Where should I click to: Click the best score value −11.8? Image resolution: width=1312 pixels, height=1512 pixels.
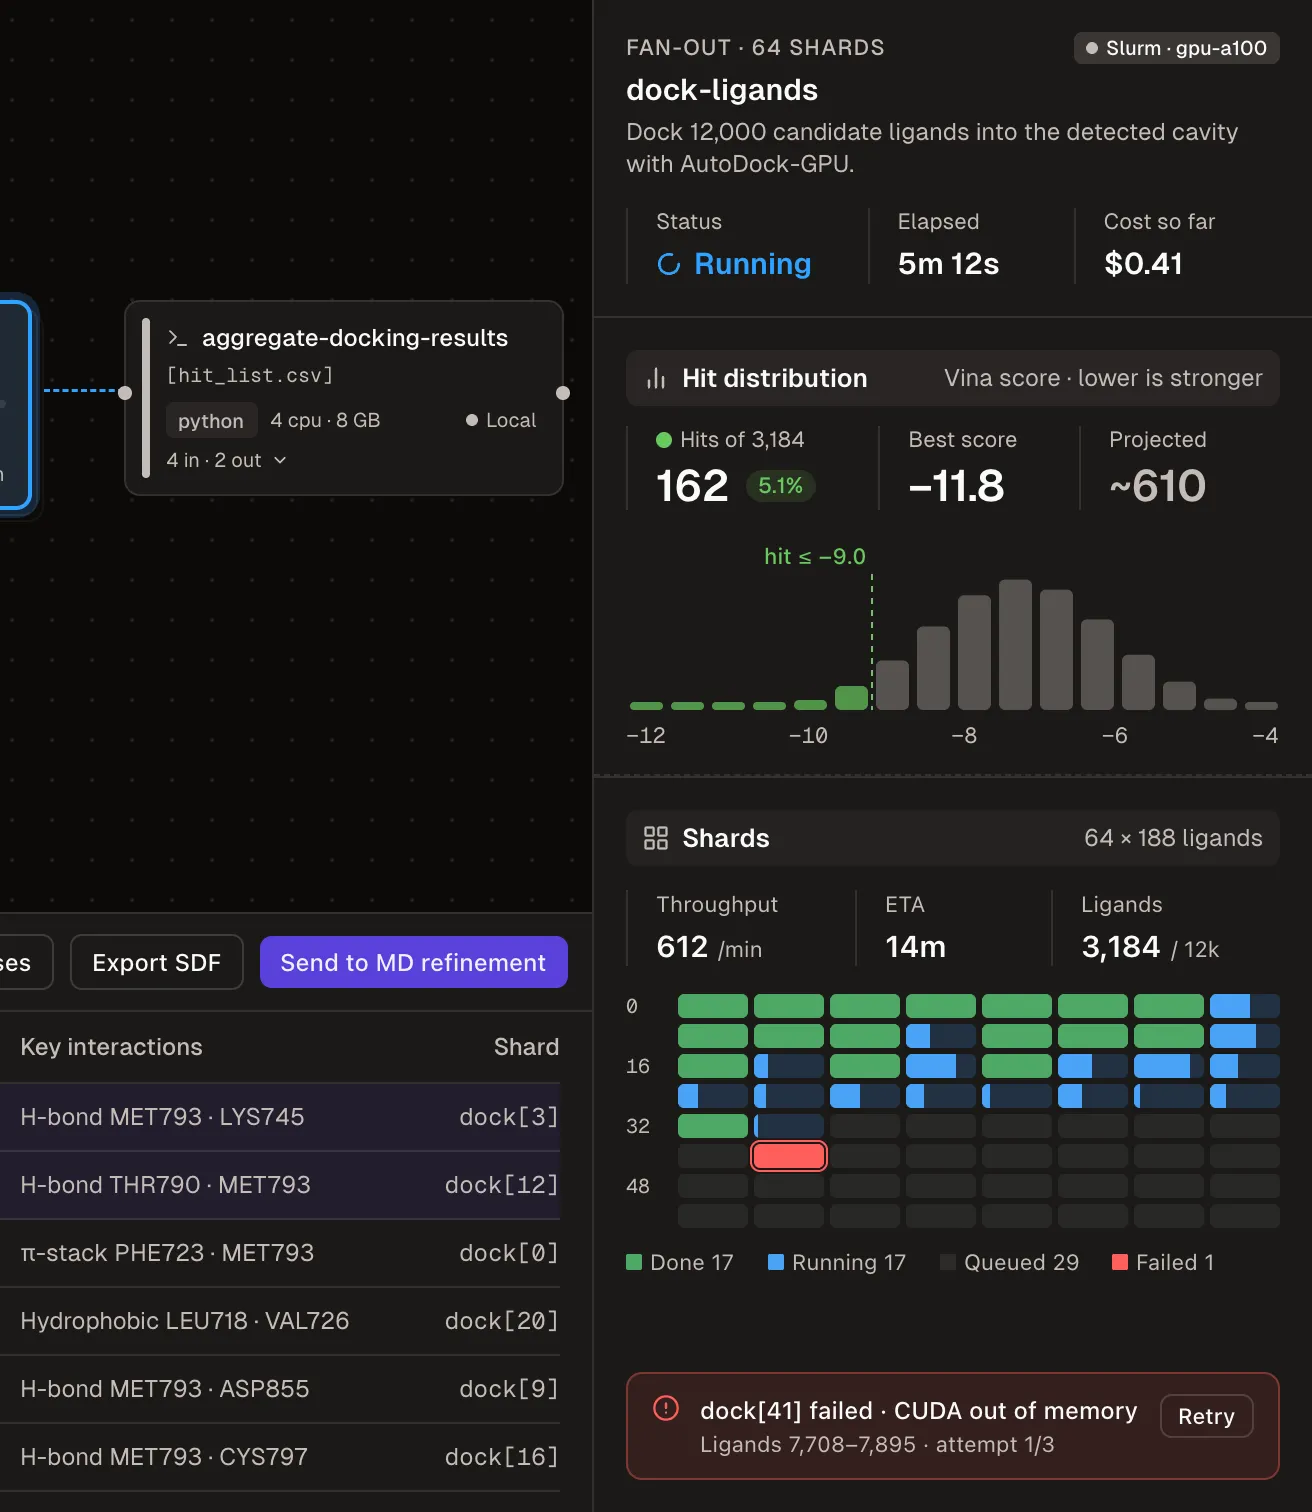click(956, 486)
